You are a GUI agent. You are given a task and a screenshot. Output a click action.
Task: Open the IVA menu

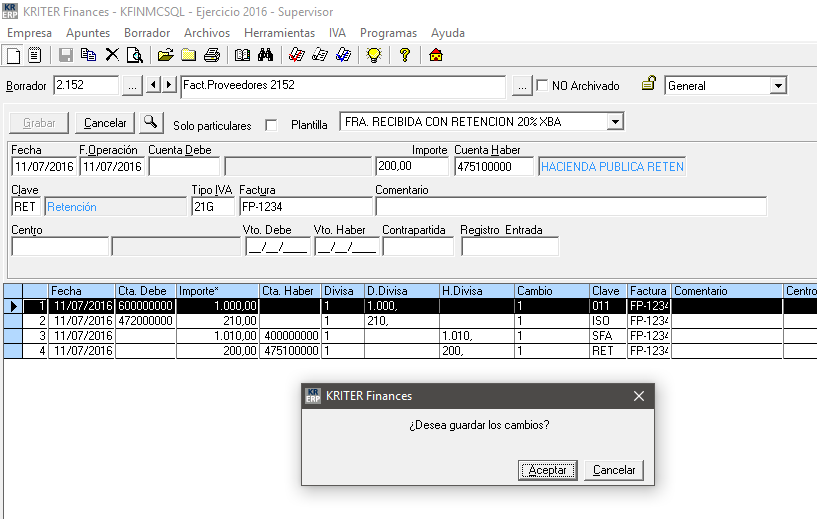[x=337, y=33]
